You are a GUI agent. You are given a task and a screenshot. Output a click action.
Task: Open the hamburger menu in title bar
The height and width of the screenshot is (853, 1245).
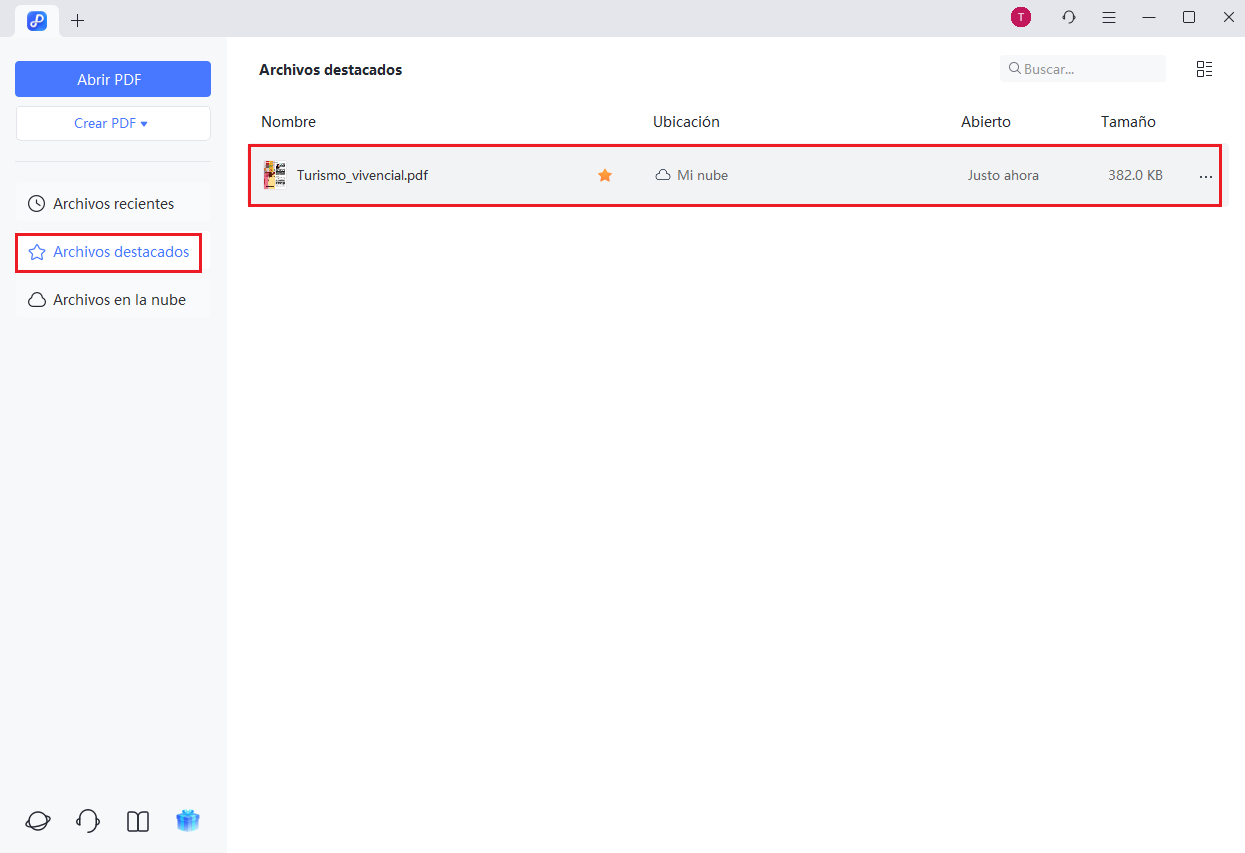coord(1109,18)
